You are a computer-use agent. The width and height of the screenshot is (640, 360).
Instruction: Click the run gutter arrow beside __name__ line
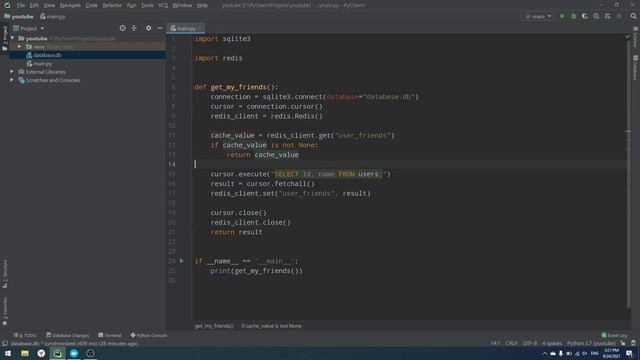coord(182,261)
